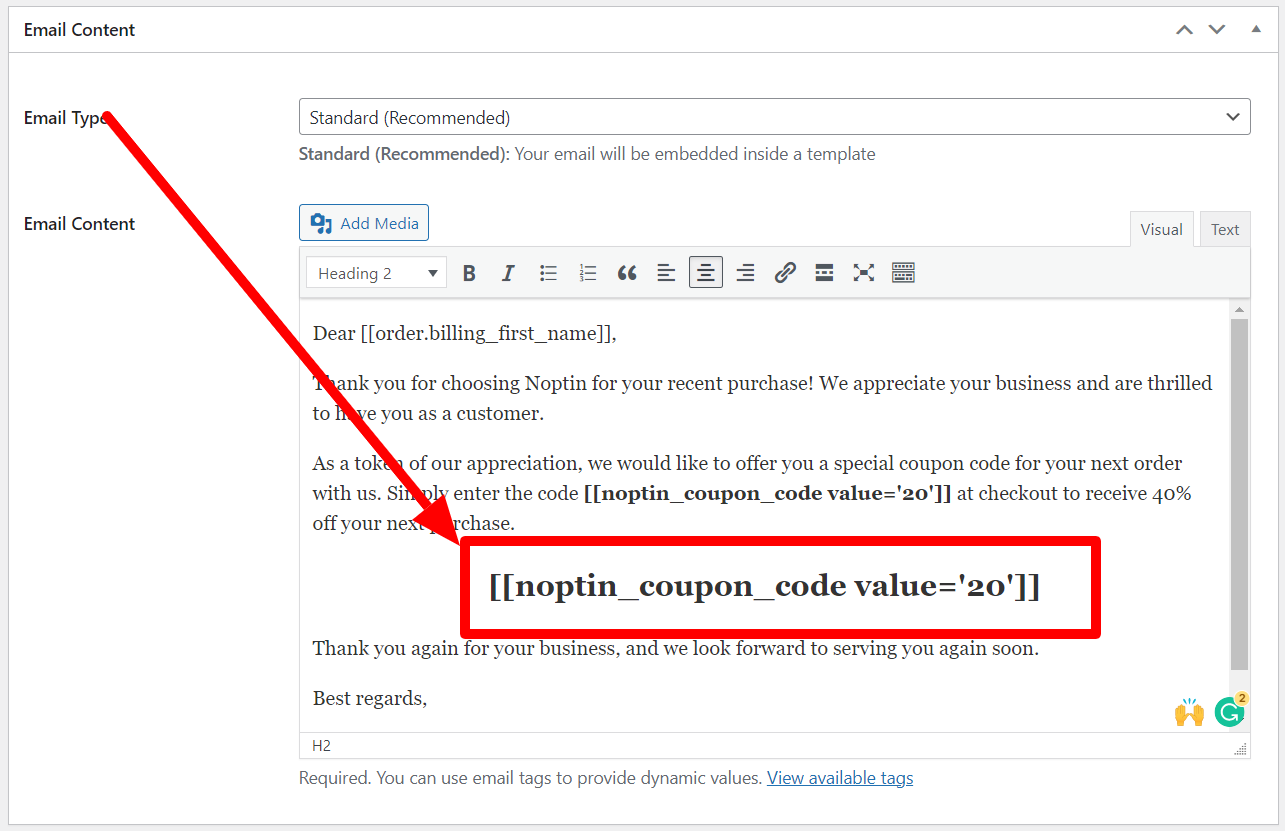
Task: Insert a numbered list
Action: coord(588,273)
